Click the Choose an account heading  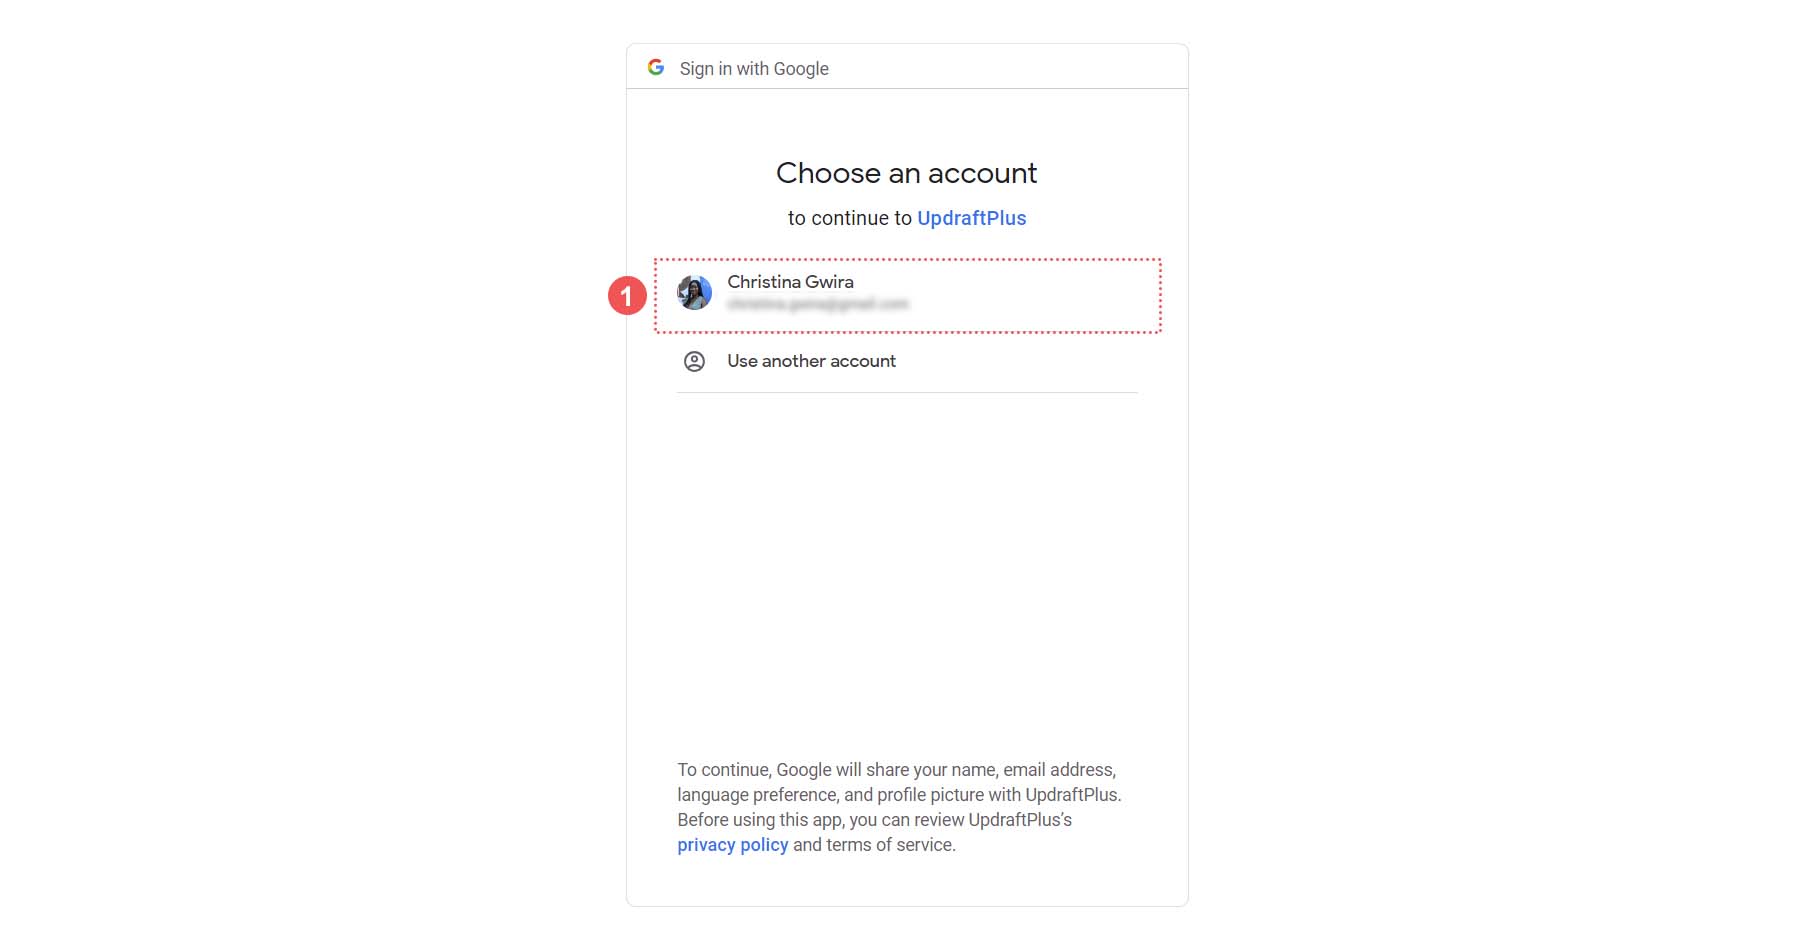pyautogui.click(x=906, y=172)
